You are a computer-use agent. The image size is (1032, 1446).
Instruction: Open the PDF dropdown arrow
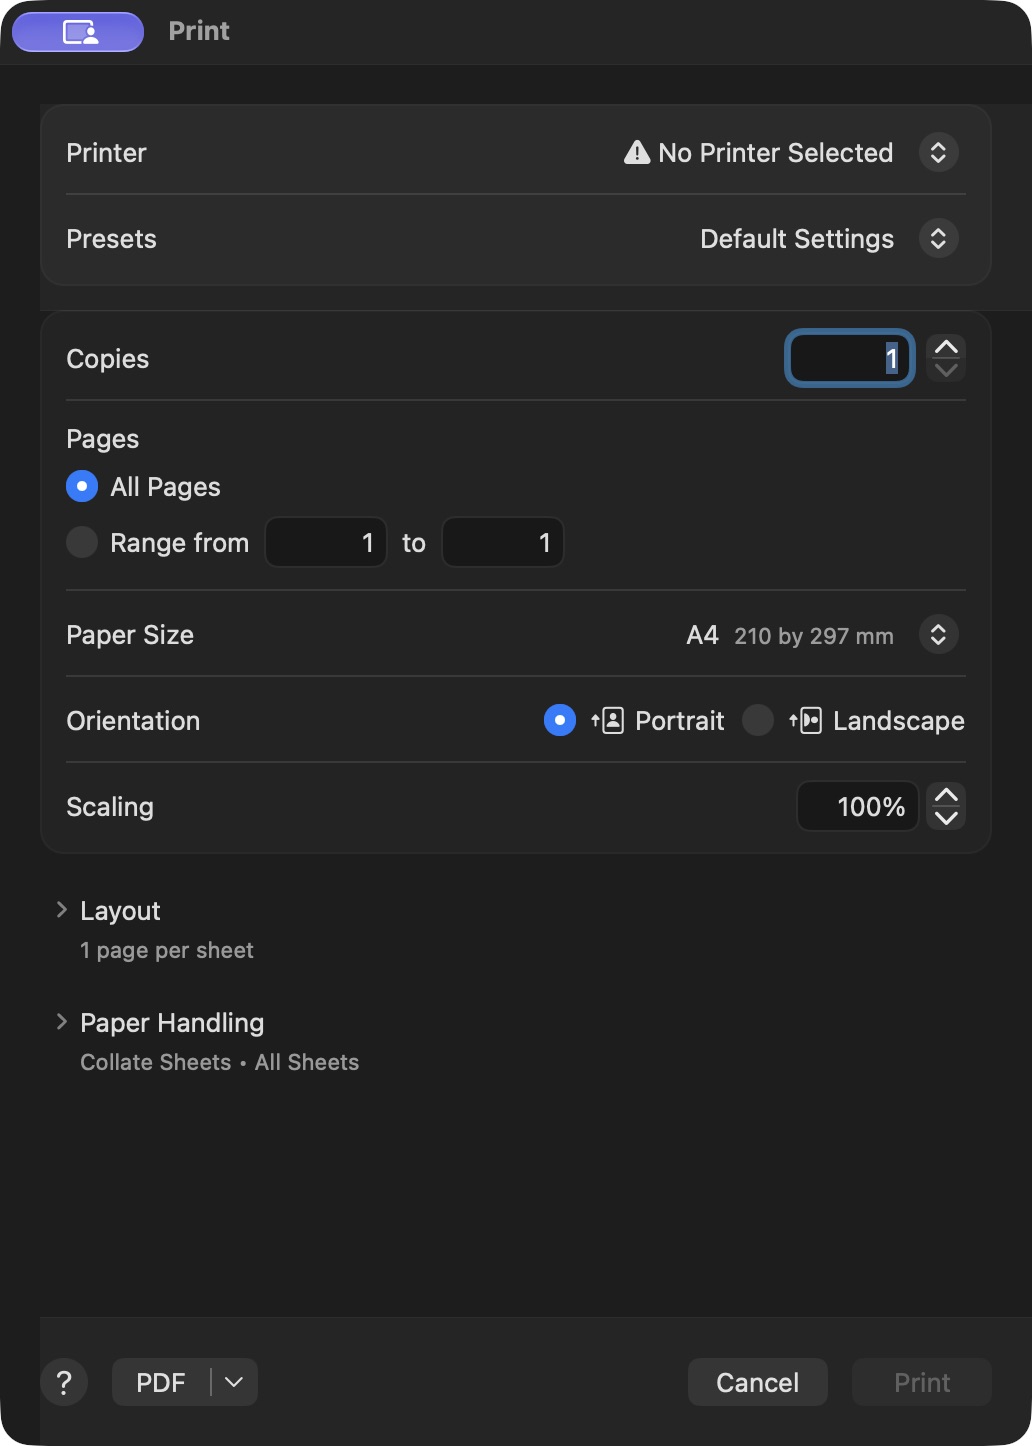[234, 1382]
